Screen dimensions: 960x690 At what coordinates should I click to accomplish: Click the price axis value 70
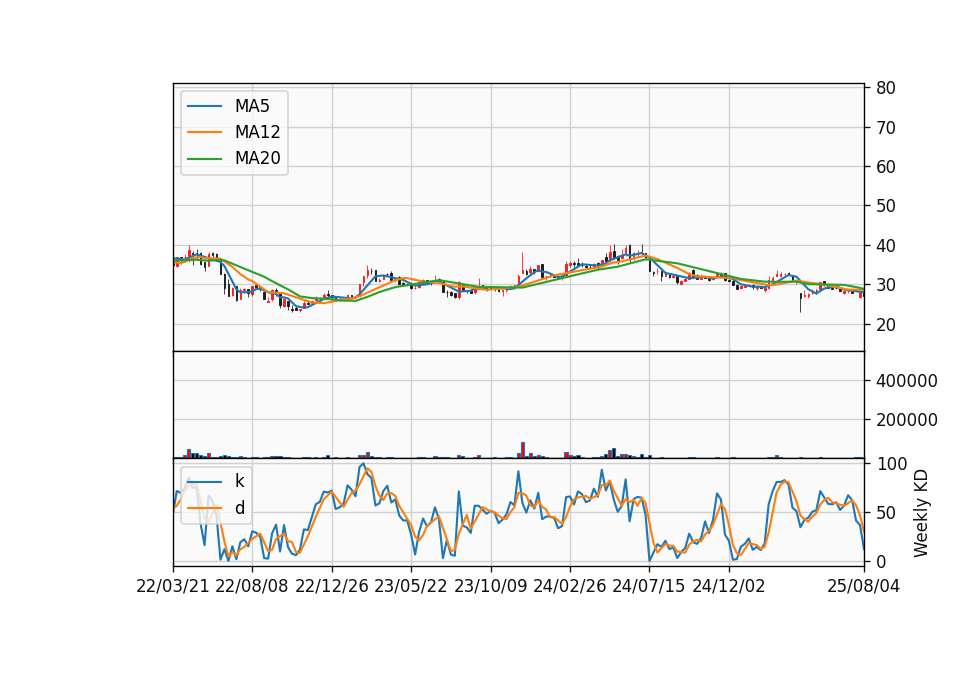[886, 128]
